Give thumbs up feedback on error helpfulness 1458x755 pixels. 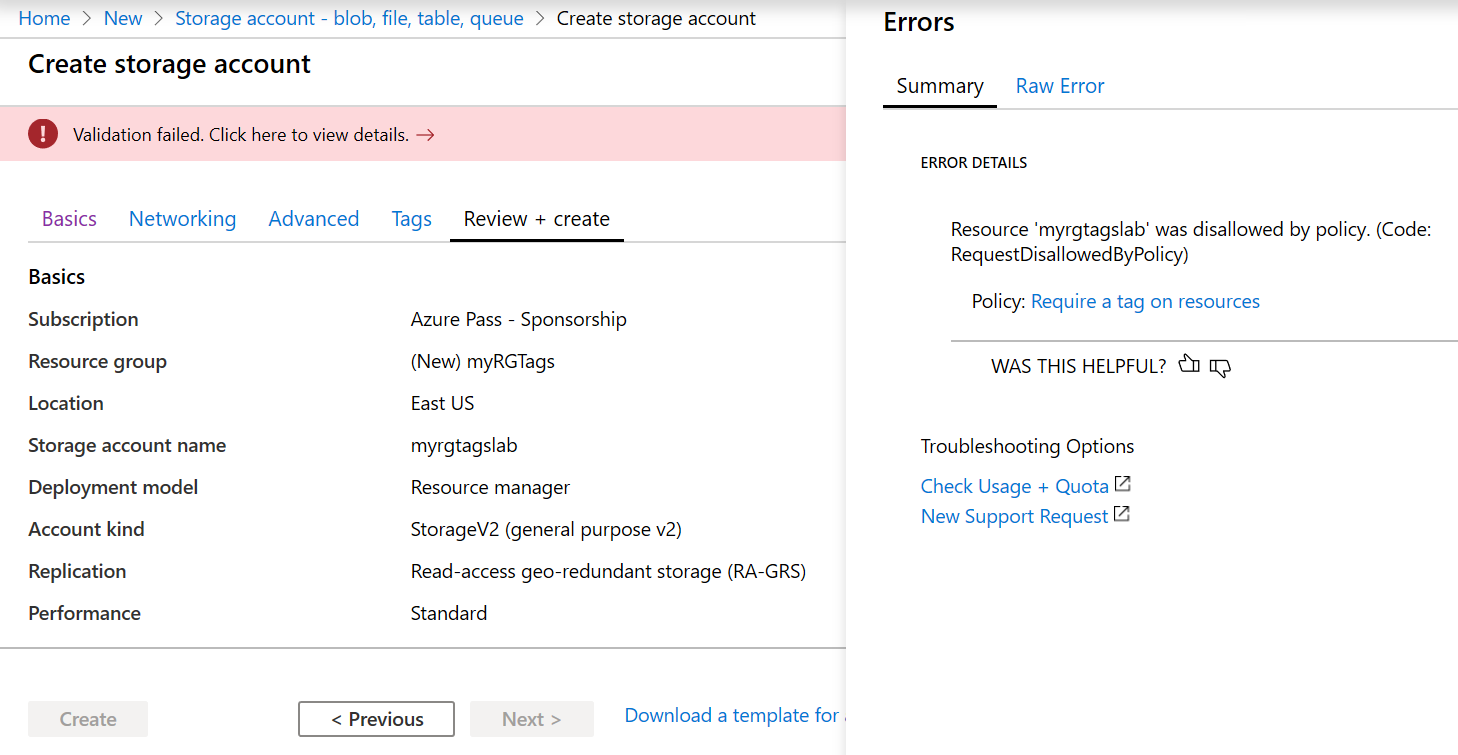click(x=1189, y=366)
